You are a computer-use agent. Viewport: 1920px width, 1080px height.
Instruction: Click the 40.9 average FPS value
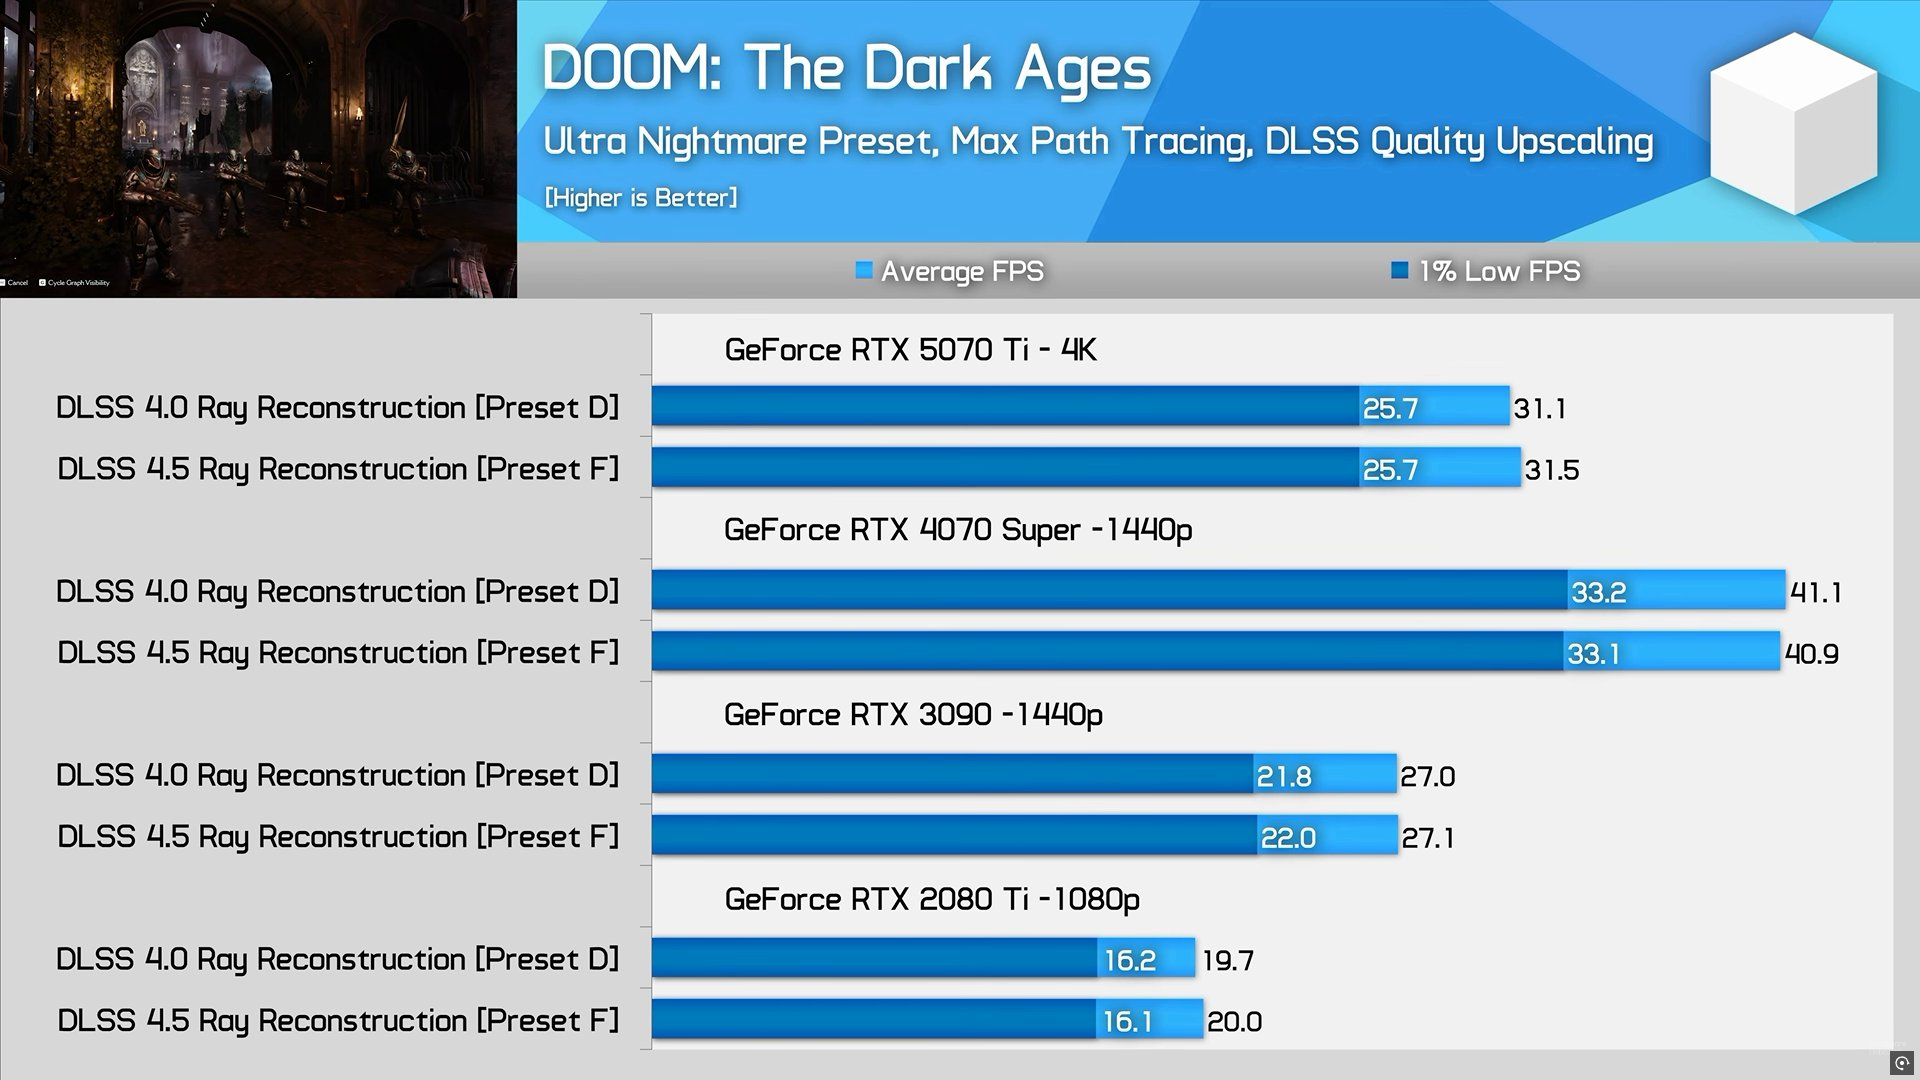point(1812,653)
